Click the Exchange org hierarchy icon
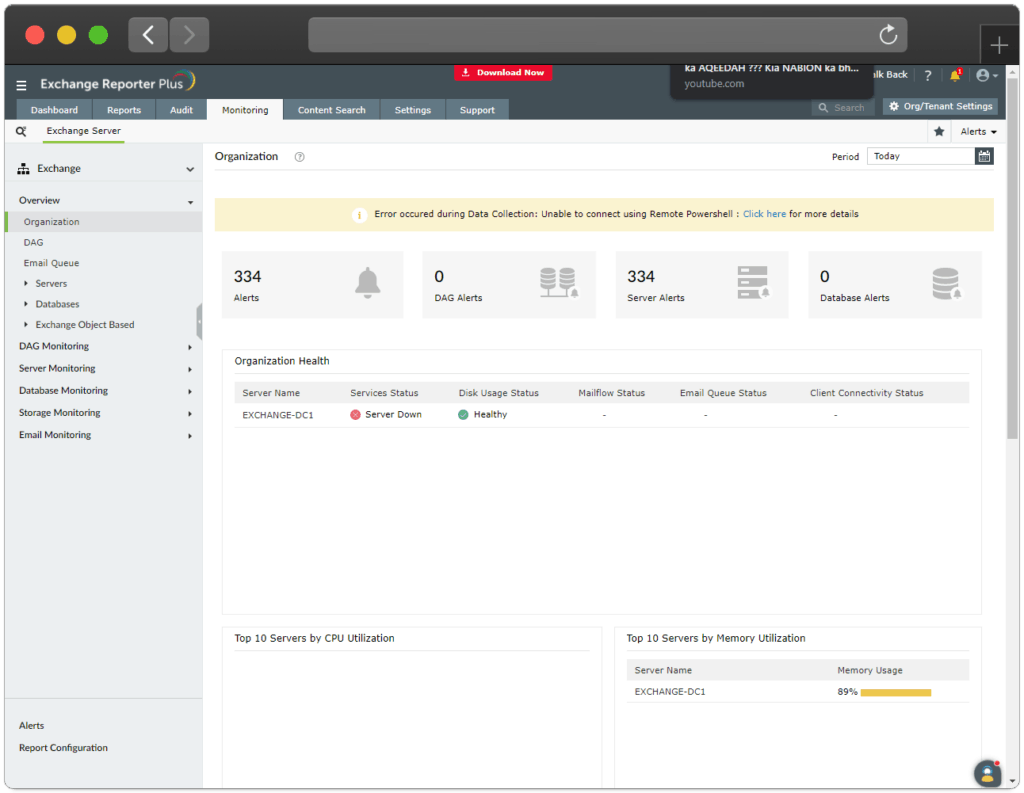1024x793 pixels. pyautogui.click(x=24, y=169)
